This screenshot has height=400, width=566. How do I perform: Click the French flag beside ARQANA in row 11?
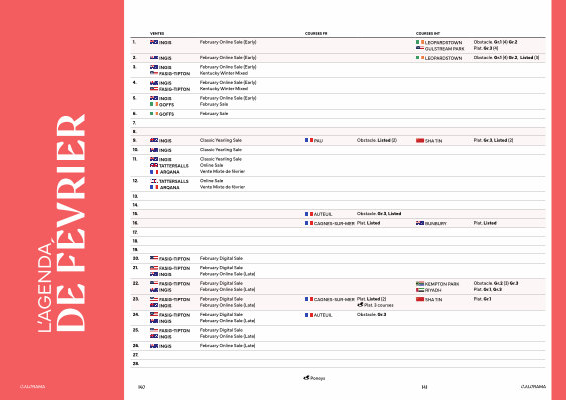coord(154,172)
